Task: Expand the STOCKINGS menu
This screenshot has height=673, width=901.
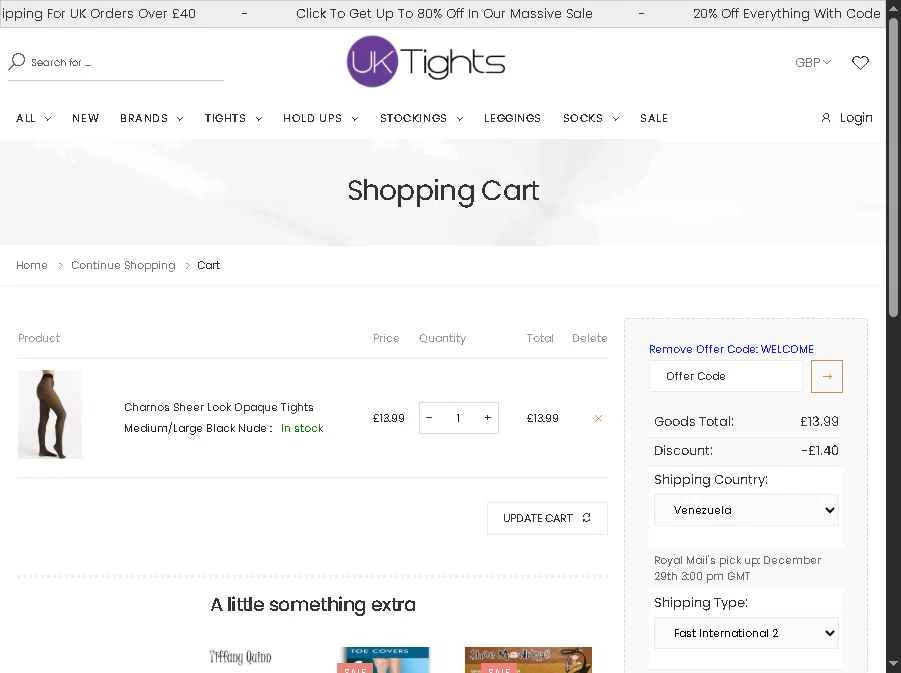Action: point(421,118)
